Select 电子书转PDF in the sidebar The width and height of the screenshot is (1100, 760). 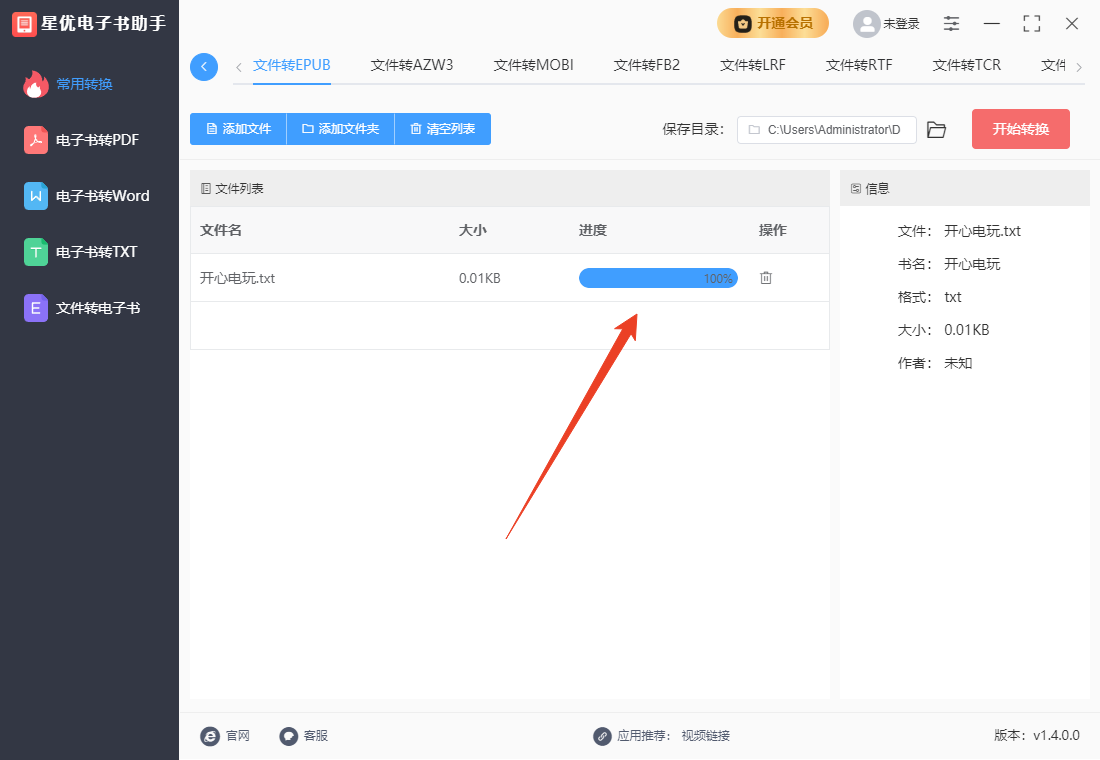[97, 140]
